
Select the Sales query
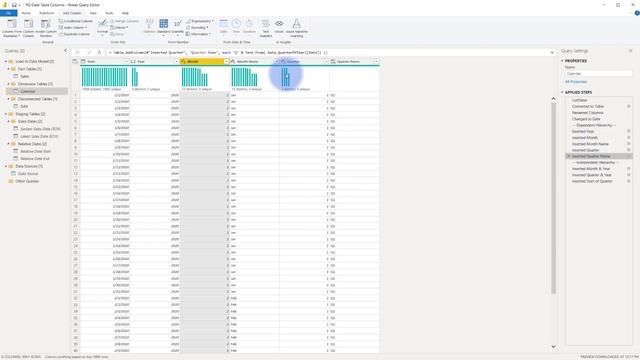coord(25,76)
